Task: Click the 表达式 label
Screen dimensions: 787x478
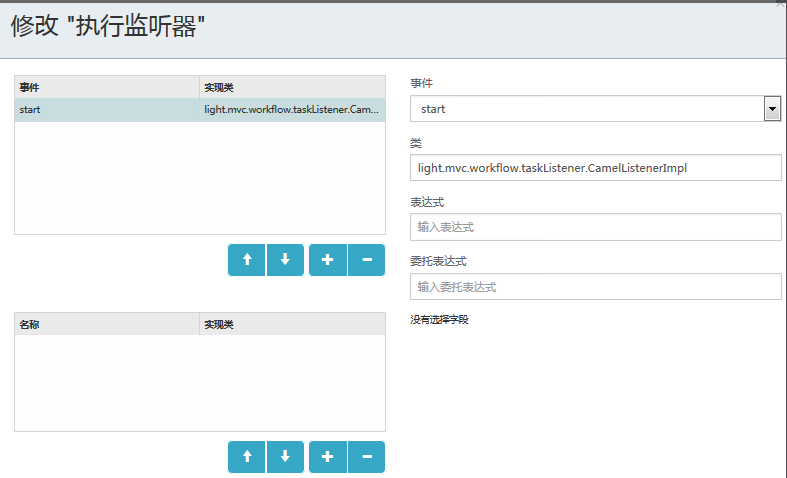Action: click(x=427, y=202)
